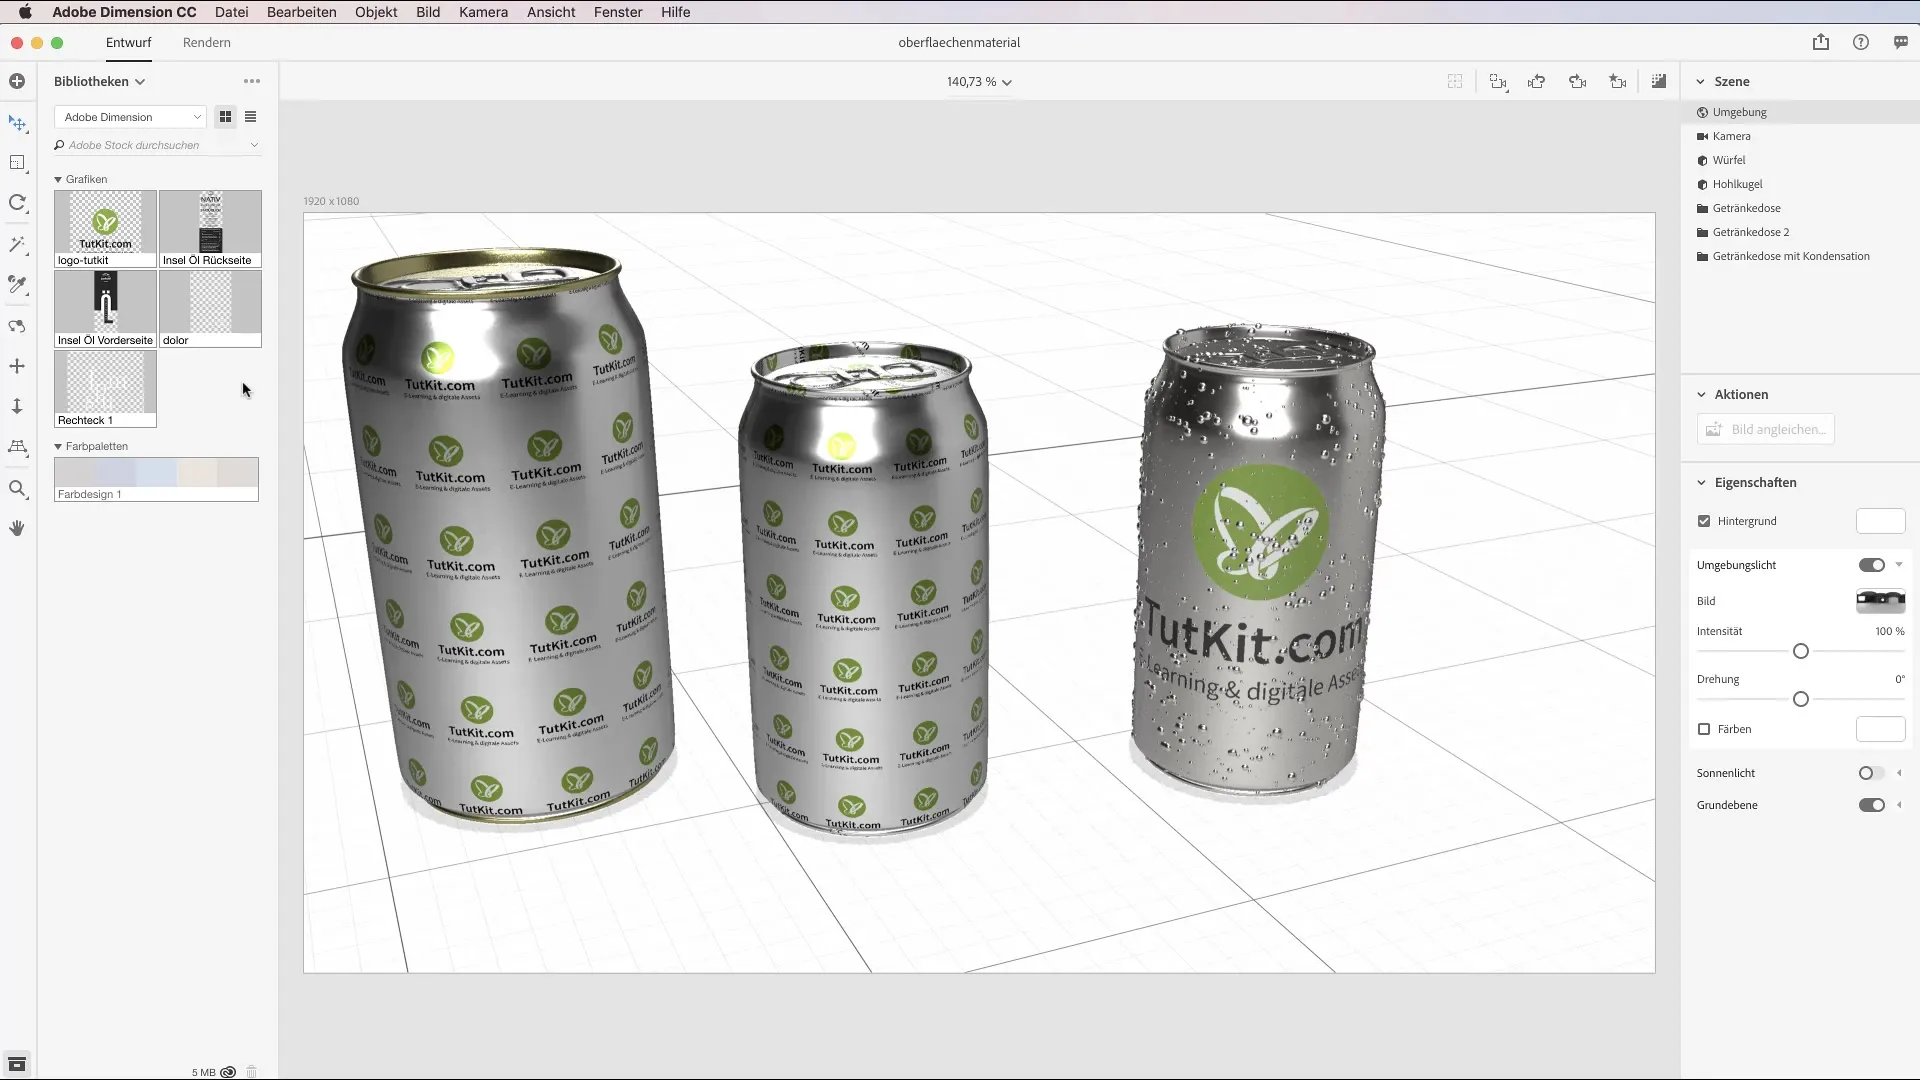Click the Bild angleichen button
This screenshot has height=1080, width=1920.
(1766, 429)
